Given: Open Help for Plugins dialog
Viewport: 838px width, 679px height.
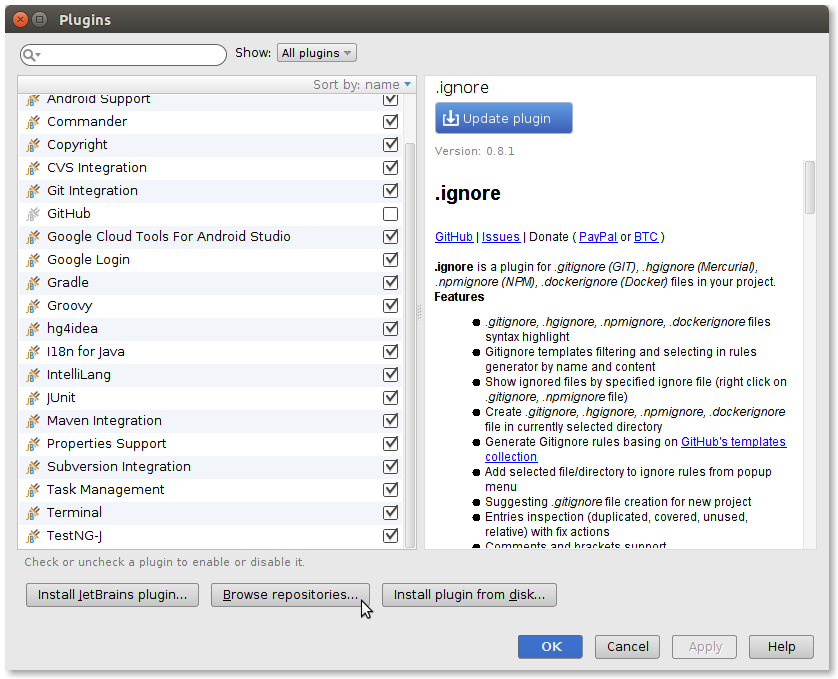Looking at the screenshot, I should coord(781,647).
